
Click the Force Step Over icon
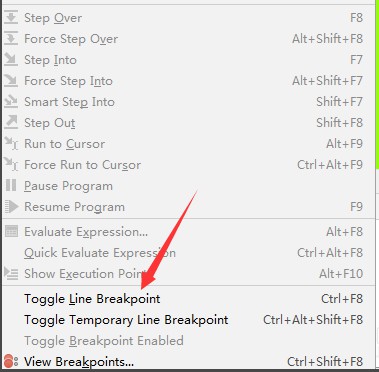pyautogui.click(x=11, y=39)
